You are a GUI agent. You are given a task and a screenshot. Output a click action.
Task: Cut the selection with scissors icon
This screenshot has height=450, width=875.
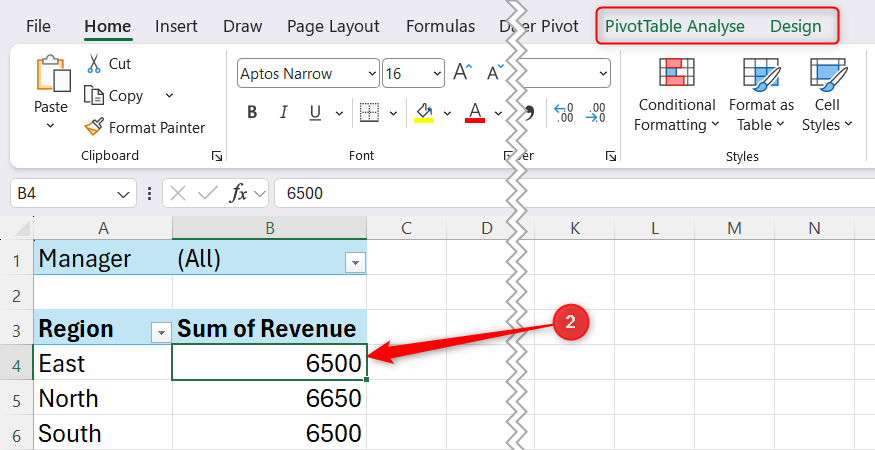(94, 63)
